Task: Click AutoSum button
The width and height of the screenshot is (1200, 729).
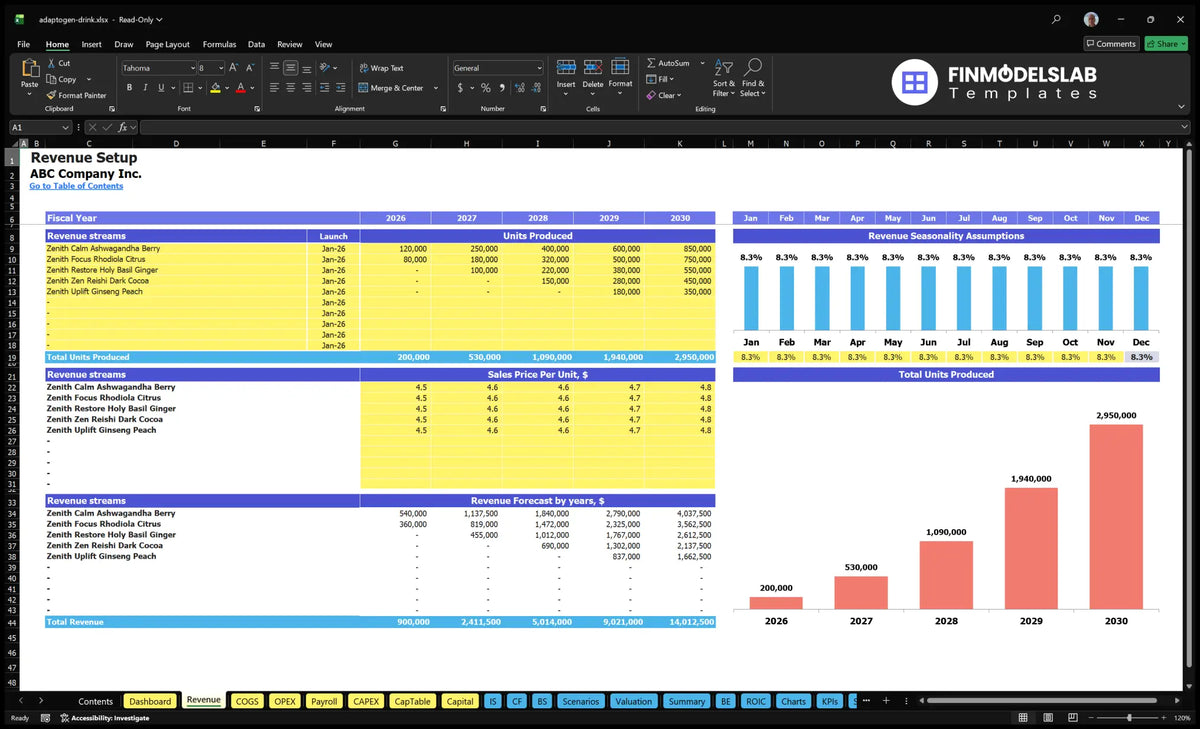Action: (x=669, y=63)
